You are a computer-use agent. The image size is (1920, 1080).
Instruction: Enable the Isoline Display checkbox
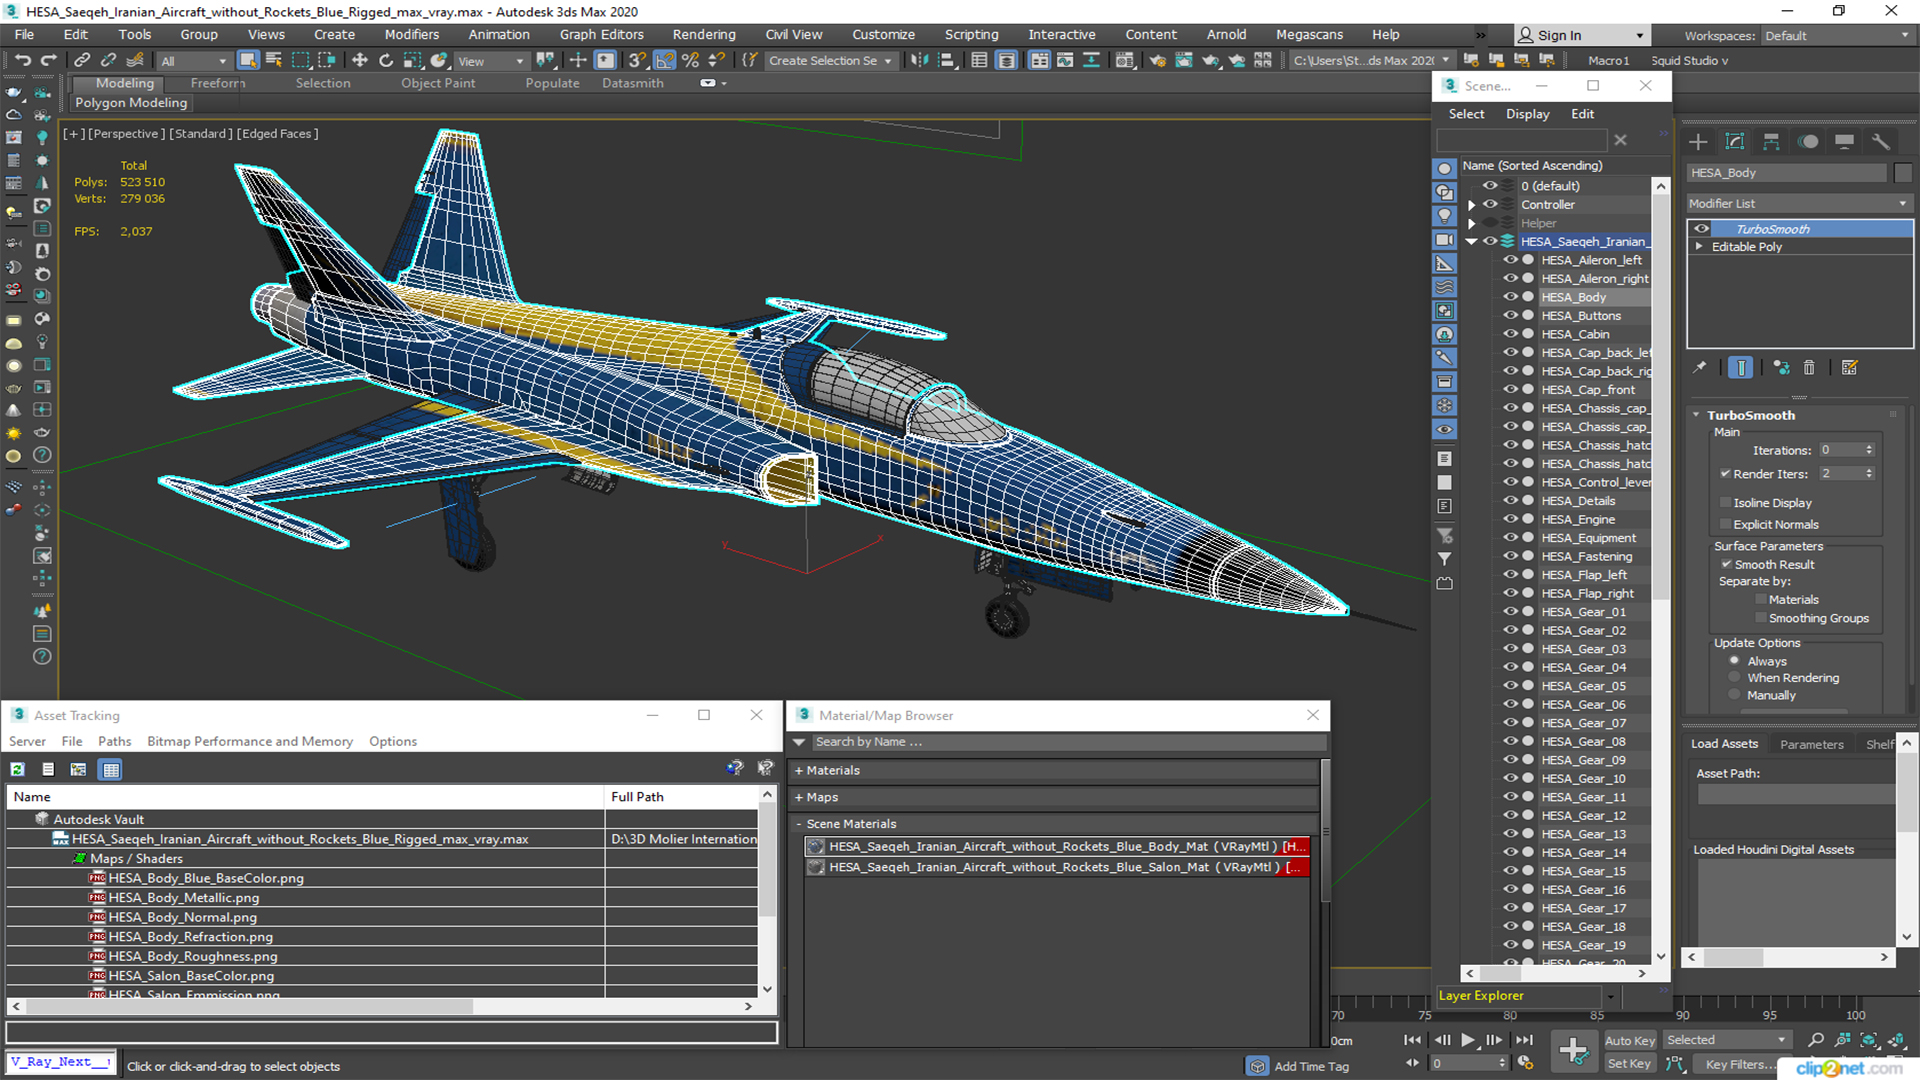[1725, 503]
